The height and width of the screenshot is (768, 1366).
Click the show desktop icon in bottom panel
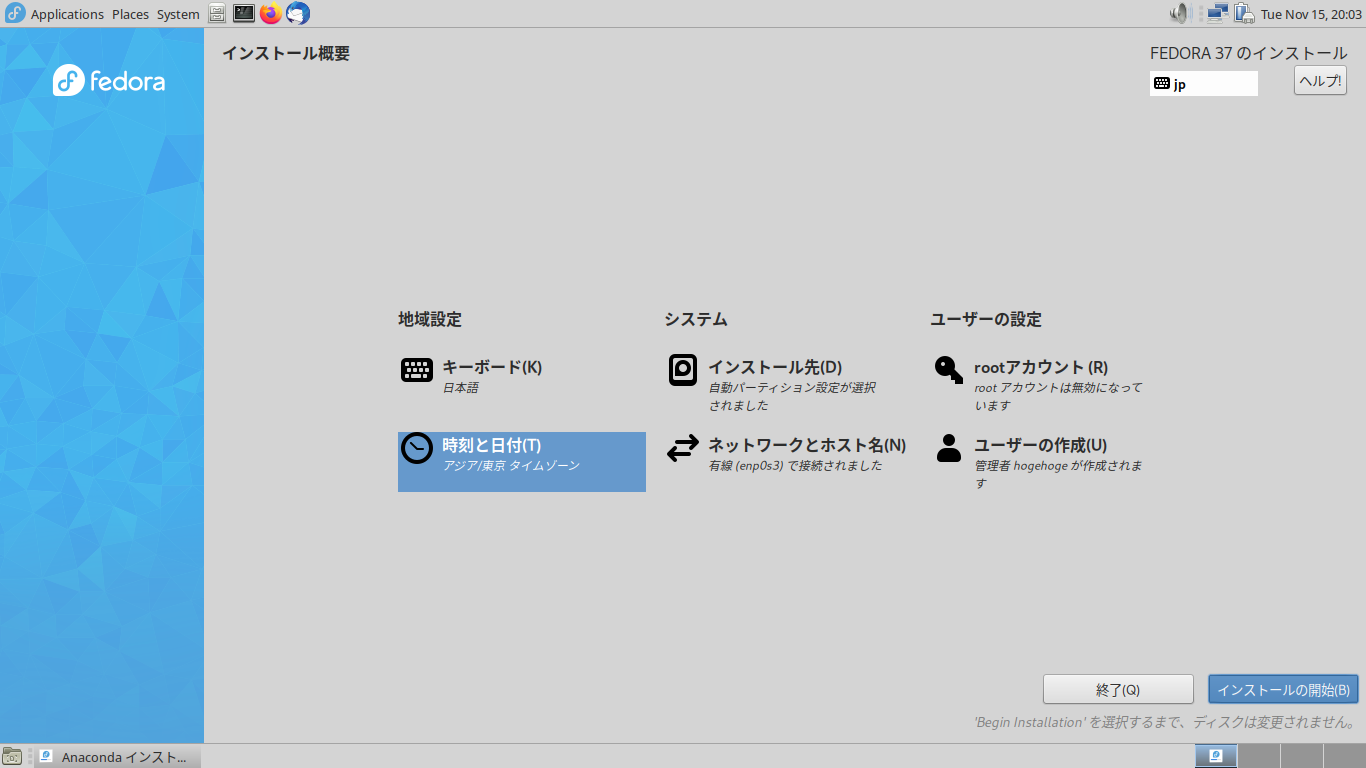(x=12, y=756)
